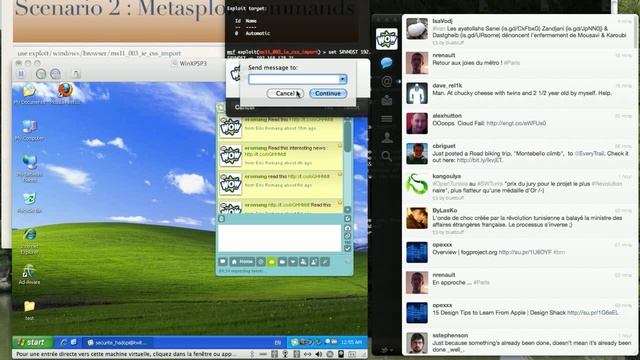
Task: Open the timeline icon in the black Twitter sidebar
Action: [x=386, y=62]
